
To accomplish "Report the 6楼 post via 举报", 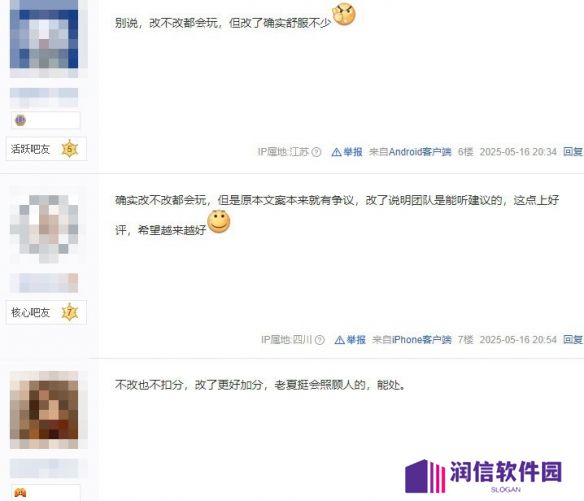I will click(x=347, y=152).
